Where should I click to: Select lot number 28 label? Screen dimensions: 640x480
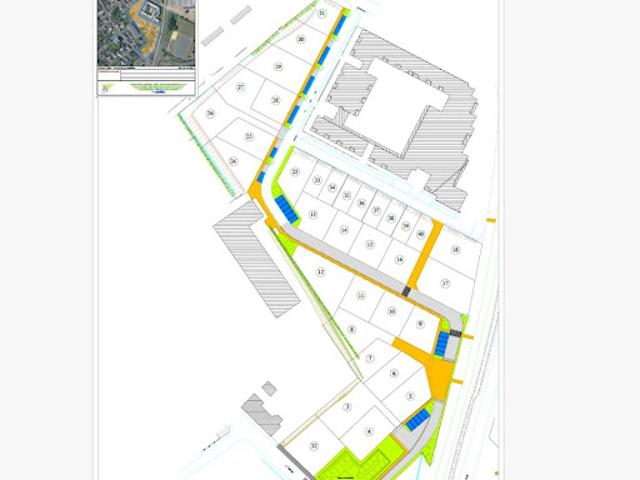[276, 100]
